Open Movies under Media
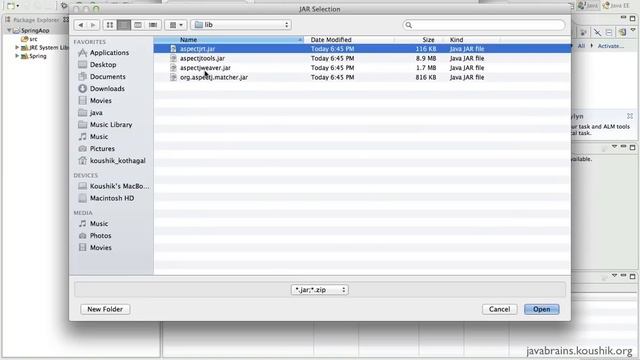 click(x=100, y=248)
